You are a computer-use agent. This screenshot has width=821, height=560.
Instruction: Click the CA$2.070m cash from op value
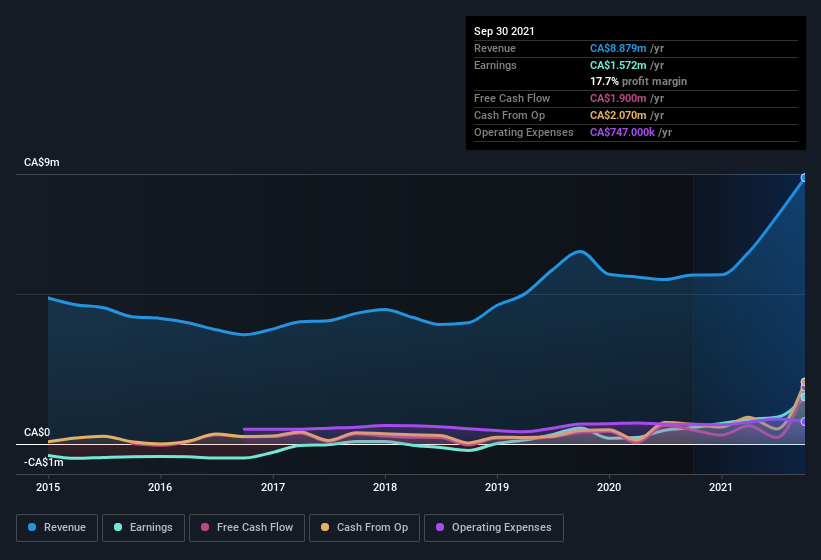tap(618, 115)
